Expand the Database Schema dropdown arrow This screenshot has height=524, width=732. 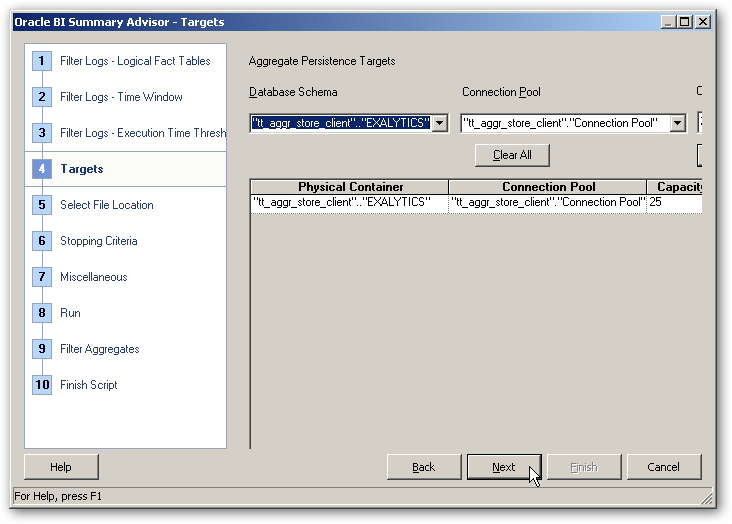pos(439,123)
